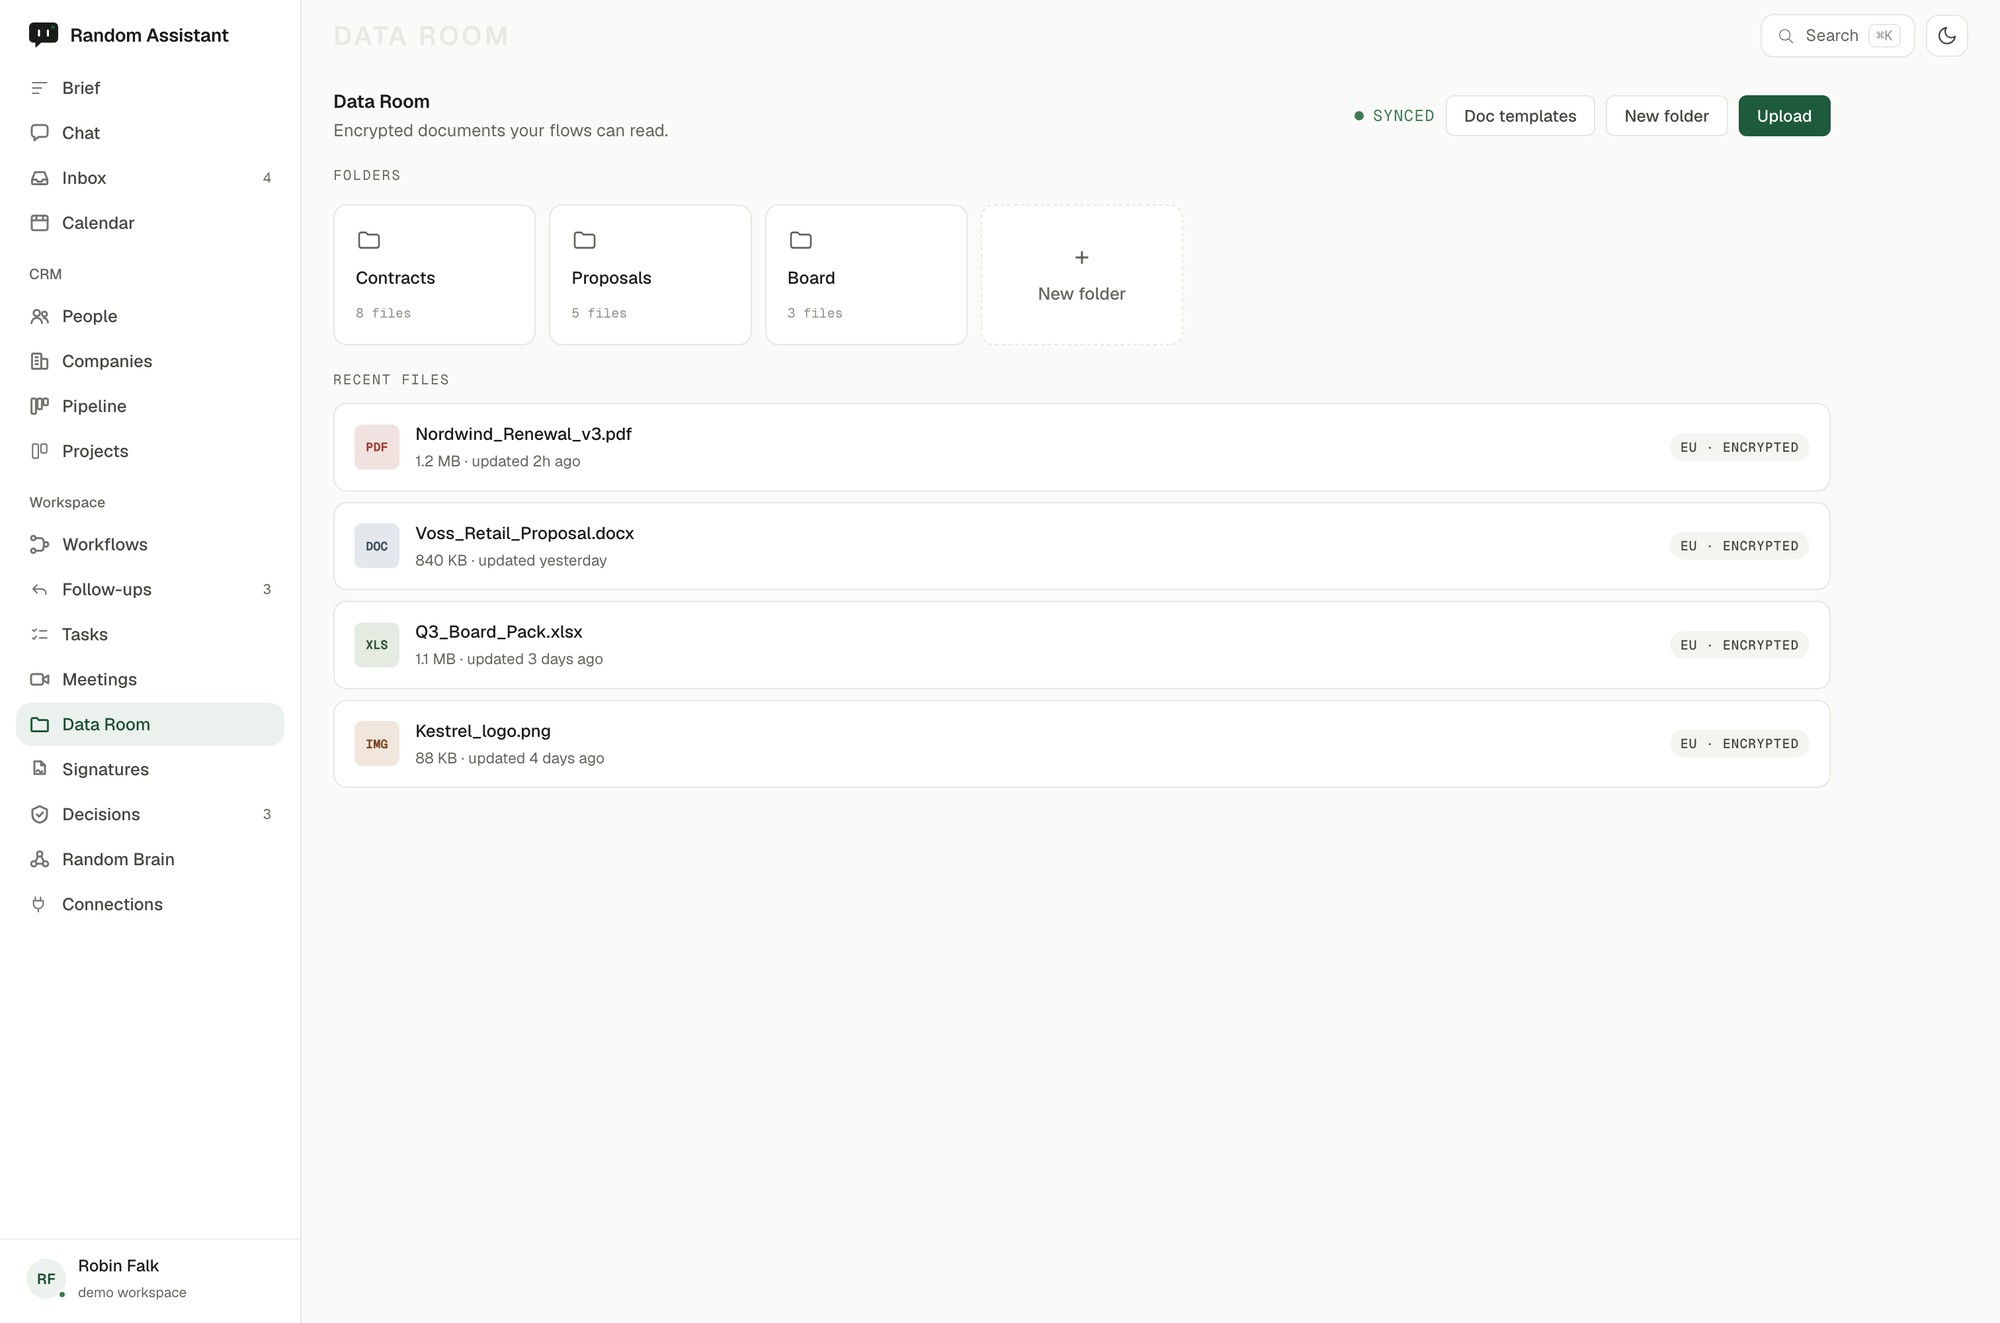The height and width of the screenshot is (1323, 2000).
Task: Click the Follow-ups reply arrow icon
Action: click(39, 589)
